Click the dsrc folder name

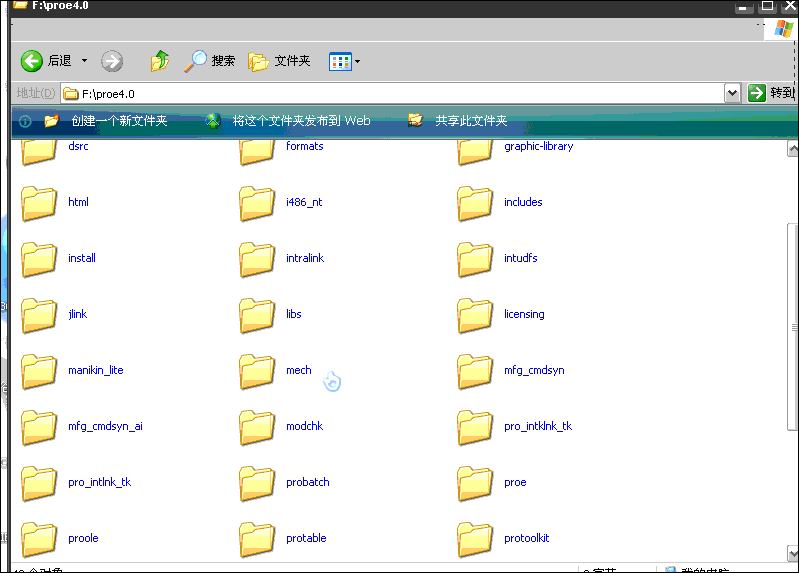[x=78, y=146]
